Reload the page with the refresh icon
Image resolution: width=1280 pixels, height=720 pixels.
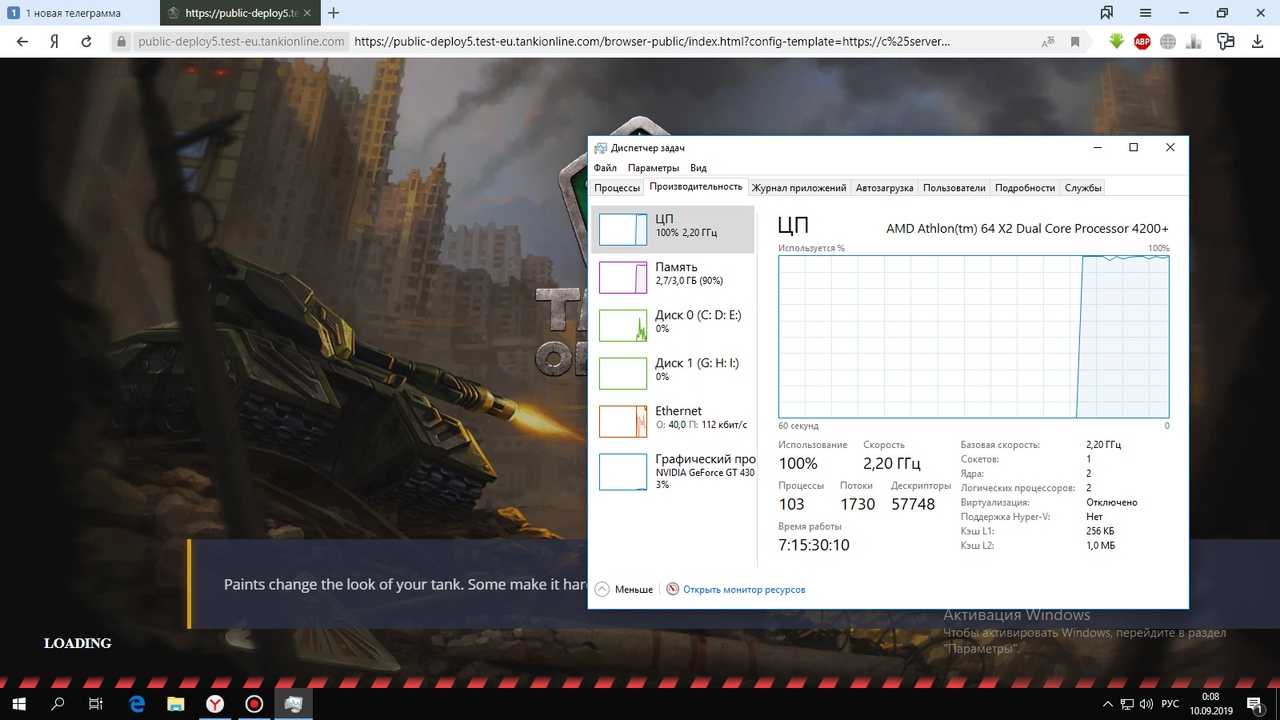pyautogui.click(x=86, y=42)
